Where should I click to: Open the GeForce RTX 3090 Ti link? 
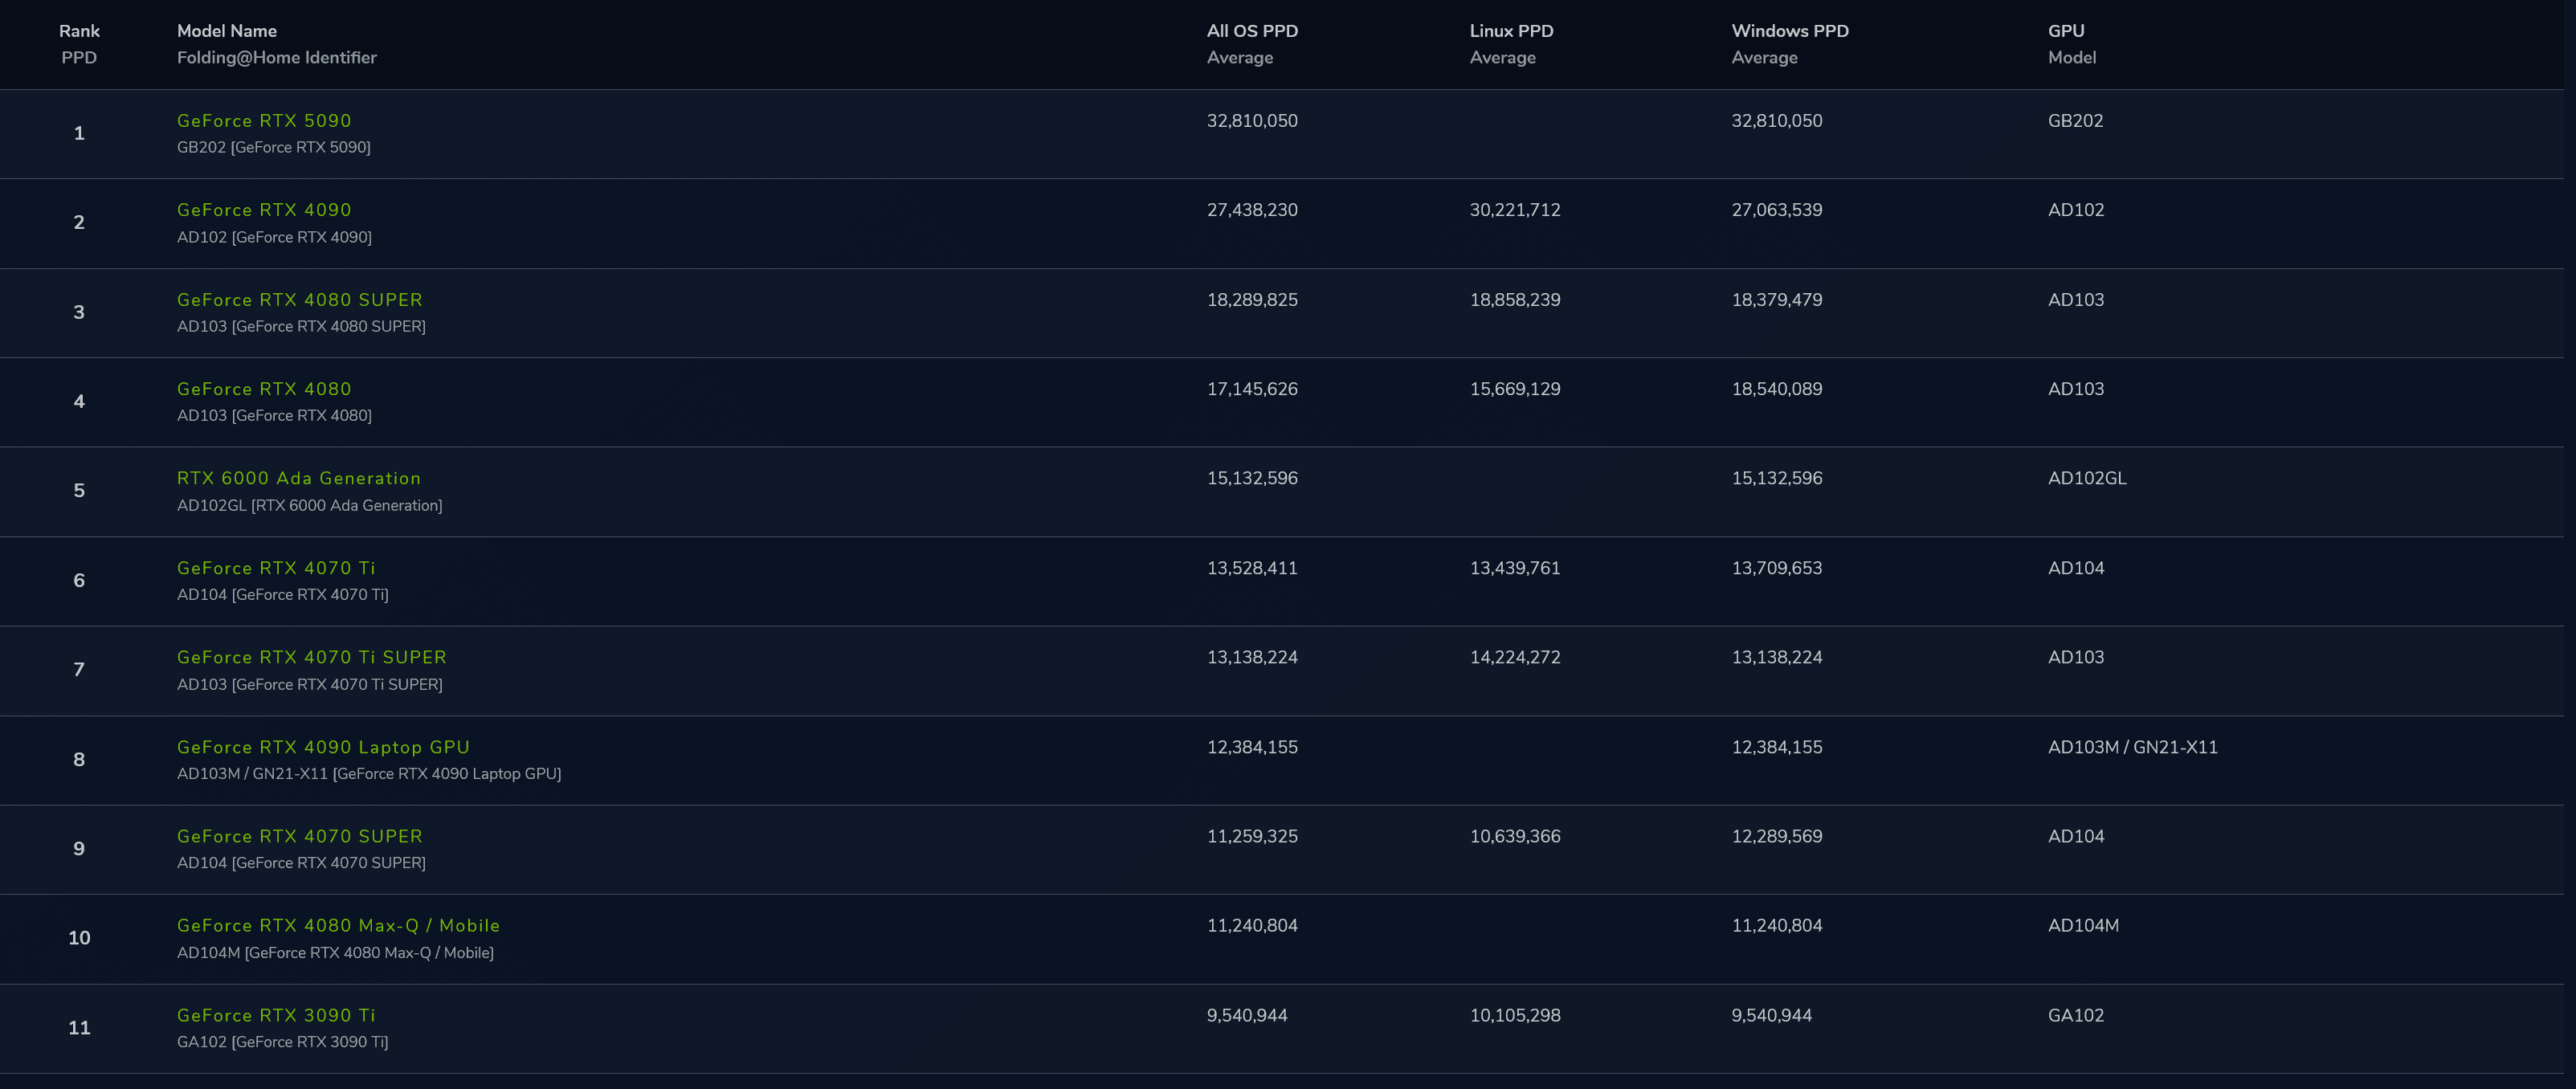[276, 1015]
